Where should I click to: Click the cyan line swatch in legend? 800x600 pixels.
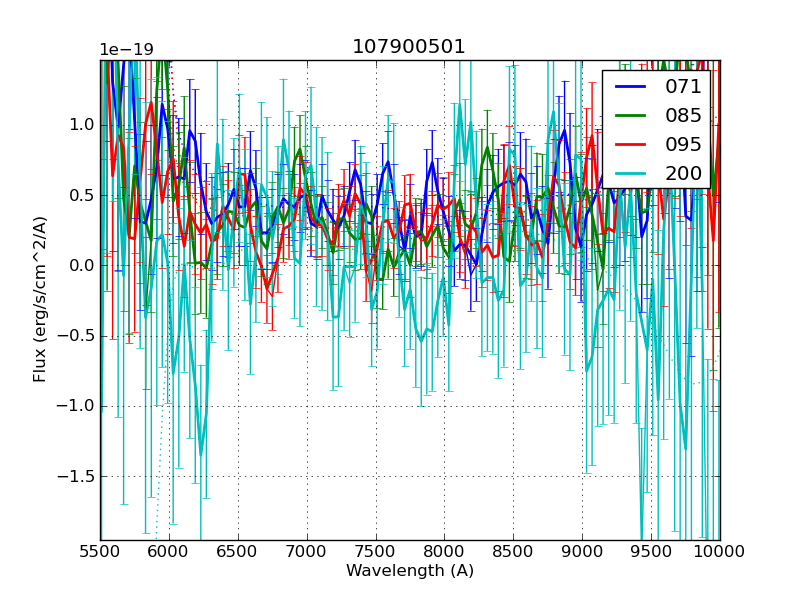click(632, 174)
